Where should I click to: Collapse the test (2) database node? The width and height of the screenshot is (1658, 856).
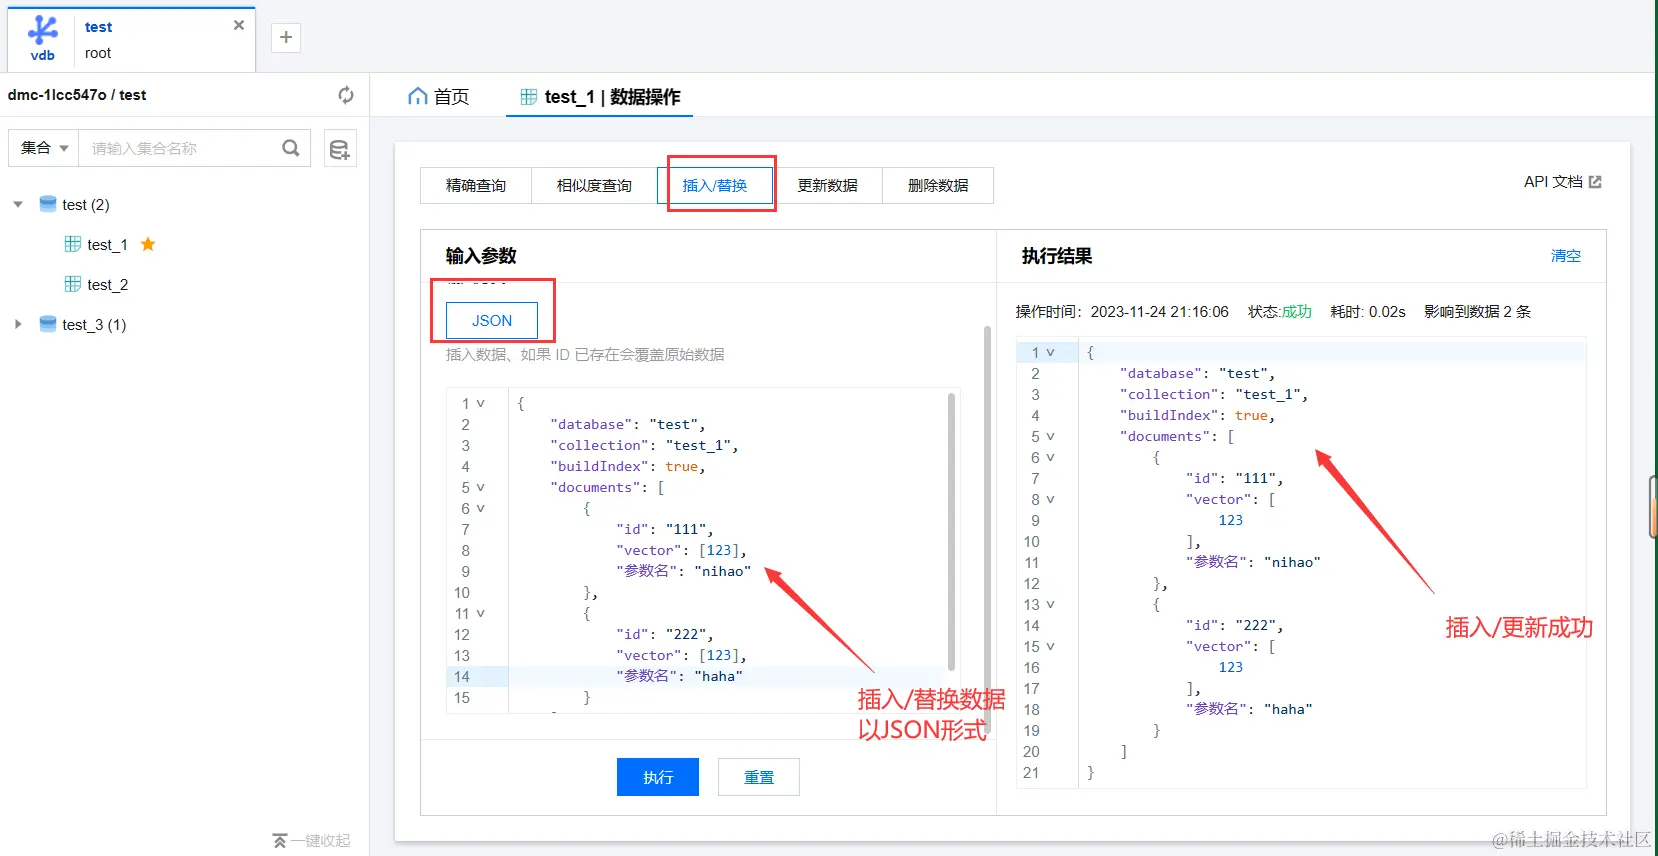pos(18,204)
